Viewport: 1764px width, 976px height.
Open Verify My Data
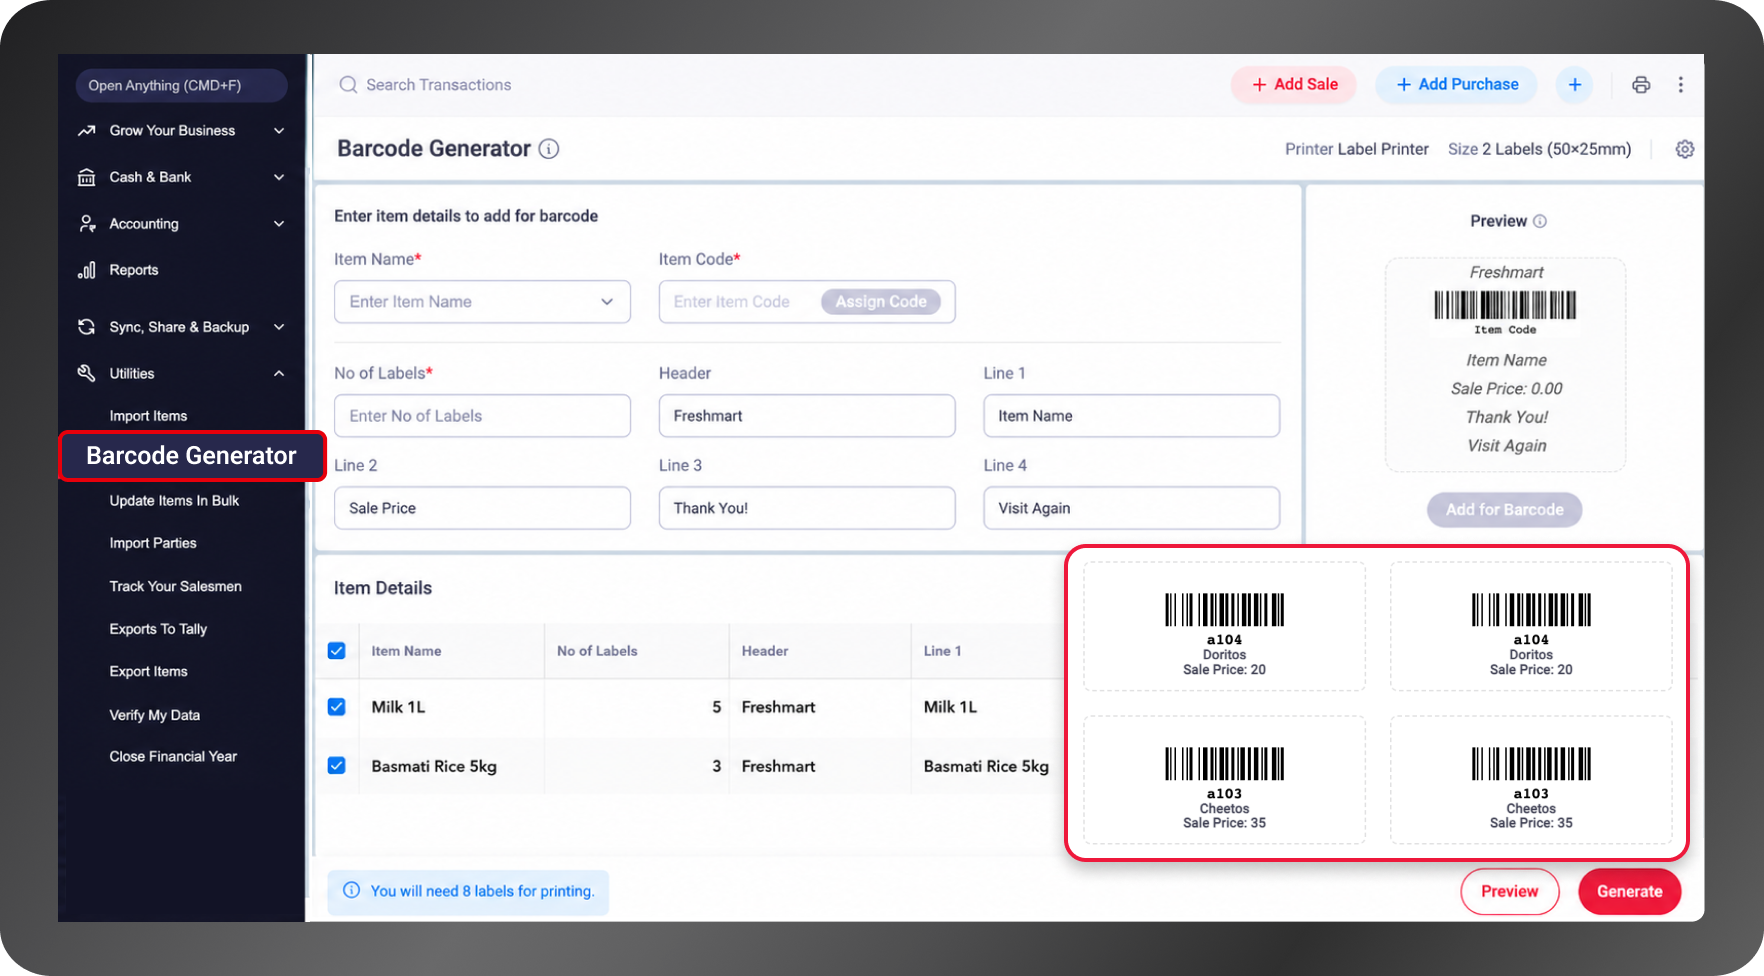pyautogui.click(x=155, y=715)
